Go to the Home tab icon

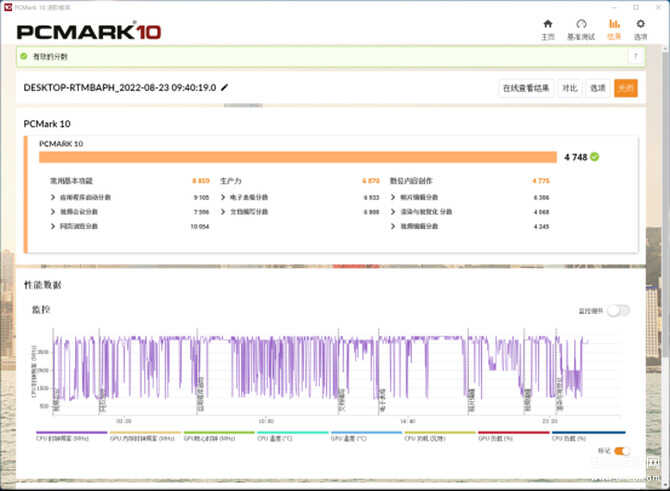(x=548, y=24)
